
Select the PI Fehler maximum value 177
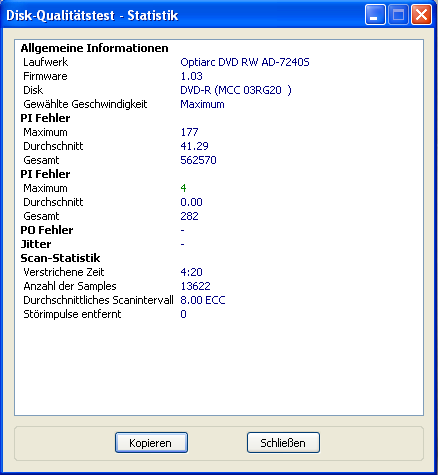pyautogui.click(x=189, y=132)
